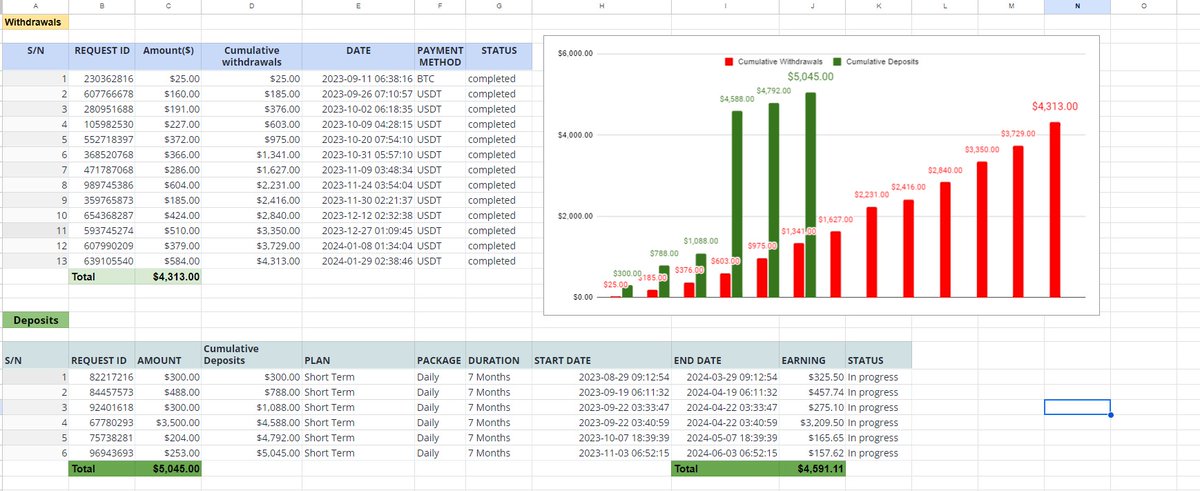Viewport: 1200px width, 491px height.
Task: Click the red bar labeled $2,231.00
Action: [x=872, y=252]
